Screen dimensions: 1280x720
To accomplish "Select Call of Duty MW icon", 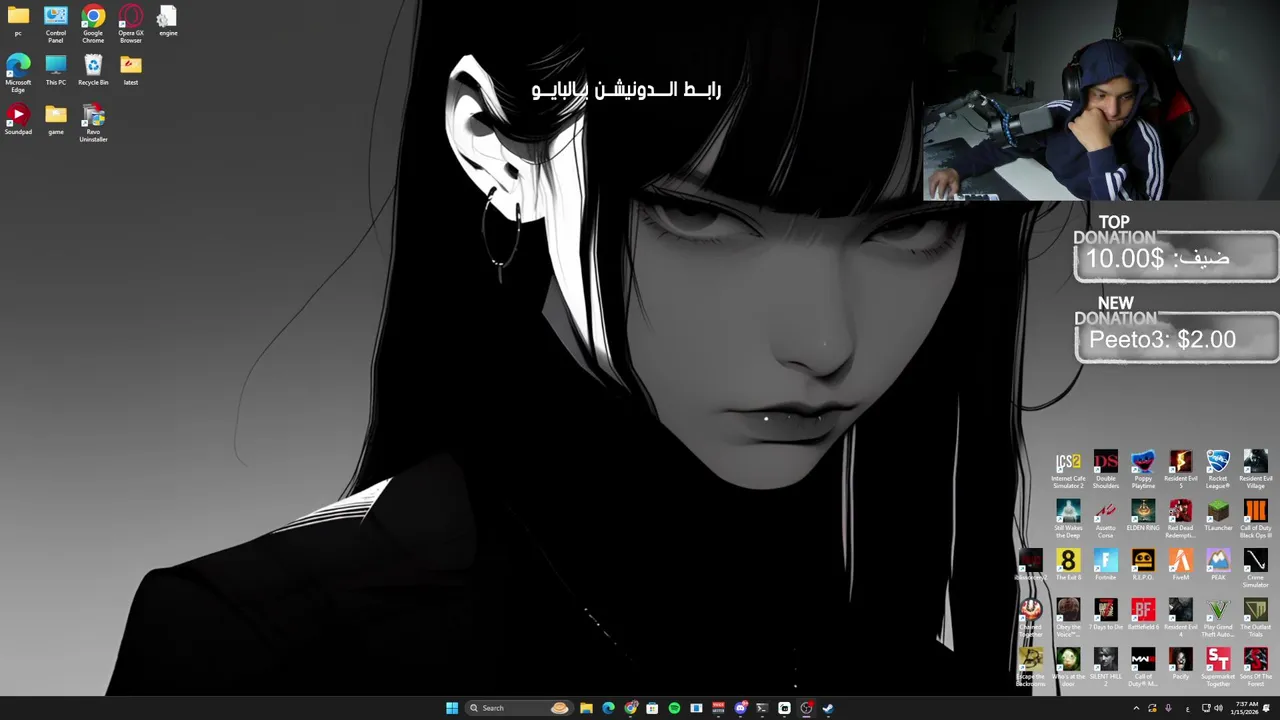I will (1143, 668).
